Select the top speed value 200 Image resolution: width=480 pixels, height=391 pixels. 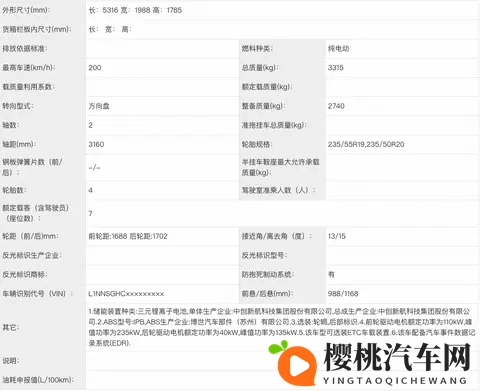(x=95, y=68)
